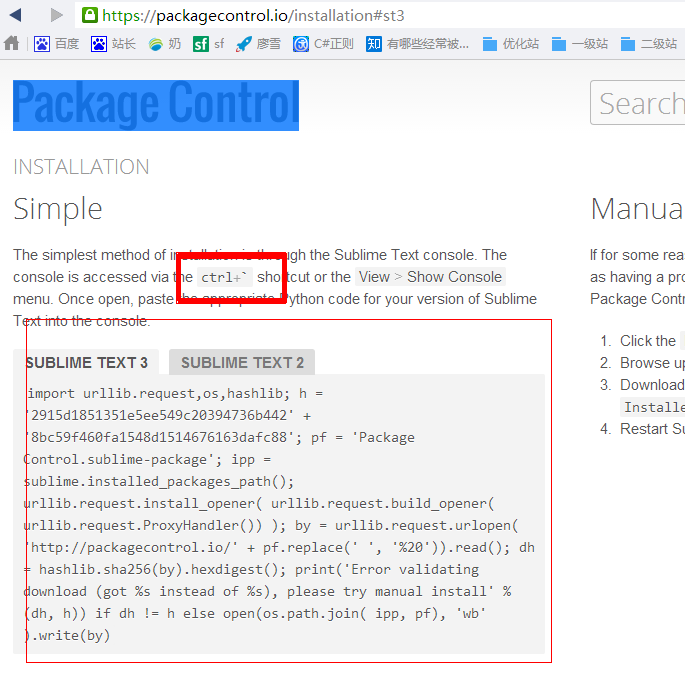
Task: Open the sf bookmark
Action: pyautogui.click(x=208, y=44)
